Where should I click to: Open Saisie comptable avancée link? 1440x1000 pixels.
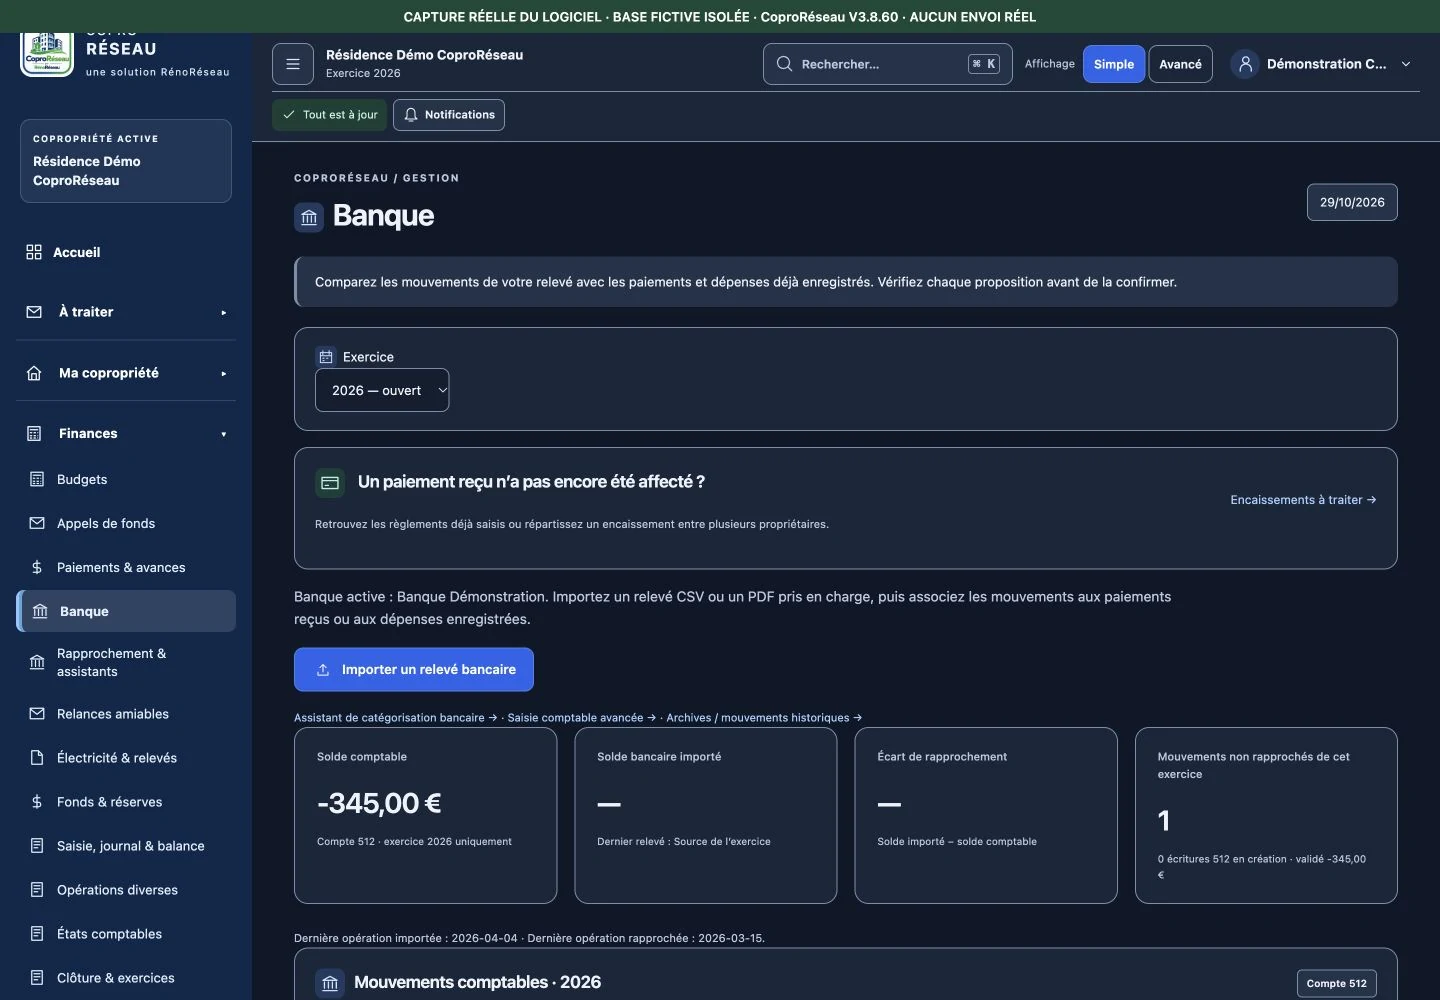tap(582, 718)
